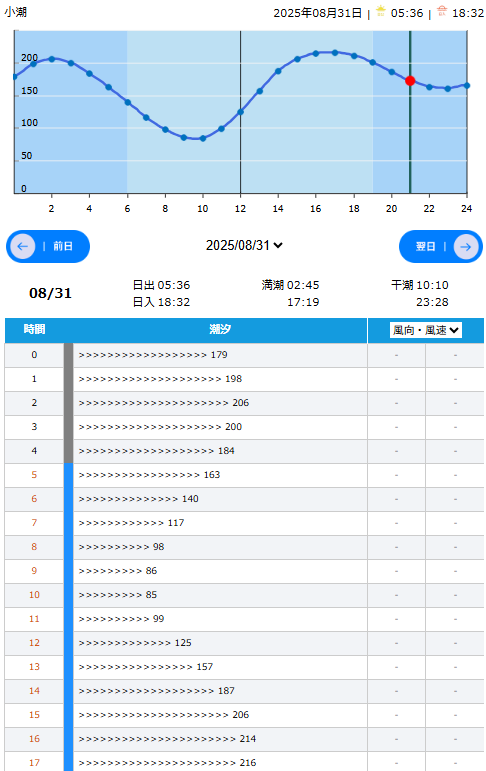Click the 潮汐 column header
This screenshot has height=771, width=486.
tap(220, 329)
